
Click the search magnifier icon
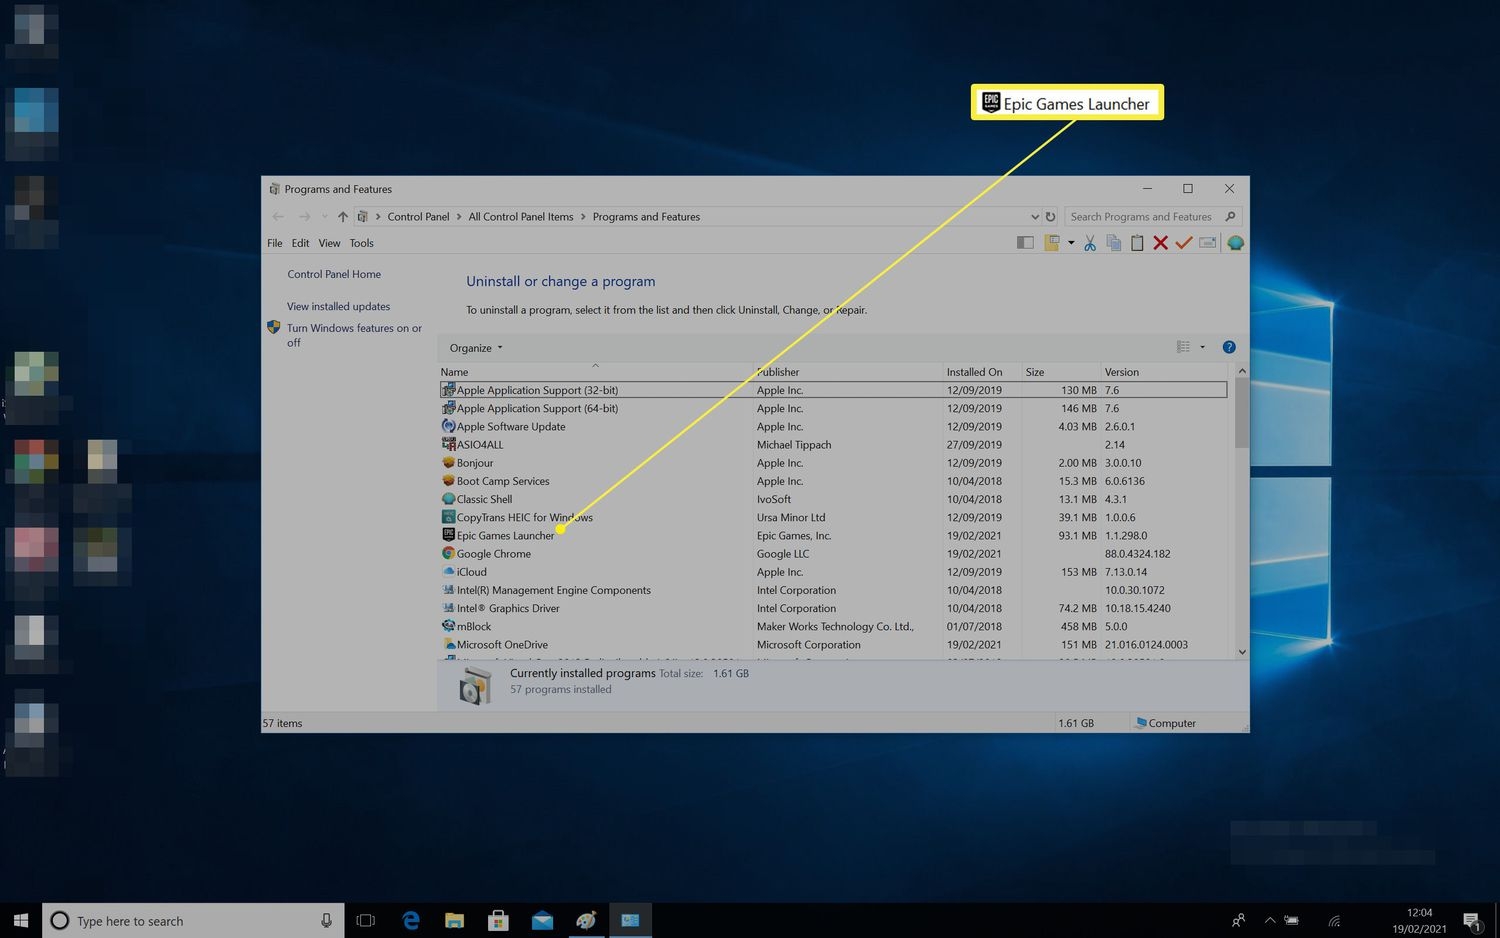(1230, 217)
